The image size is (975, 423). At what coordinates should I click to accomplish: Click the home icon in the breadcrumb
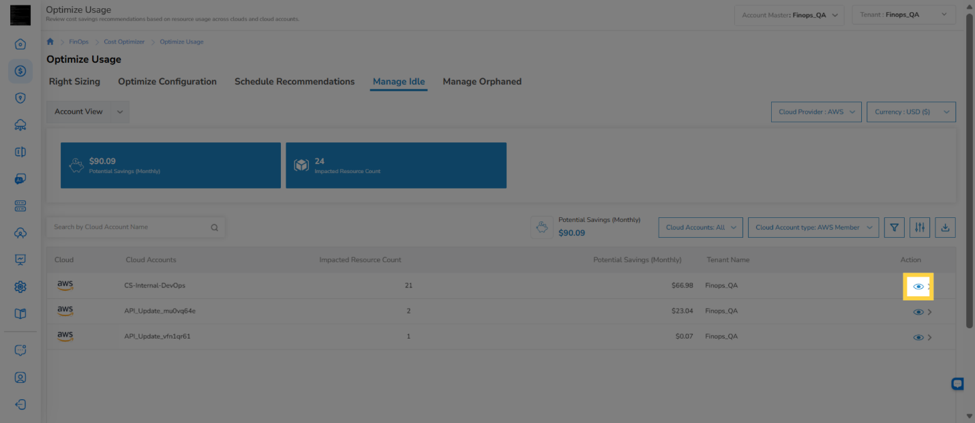[50, 42]
